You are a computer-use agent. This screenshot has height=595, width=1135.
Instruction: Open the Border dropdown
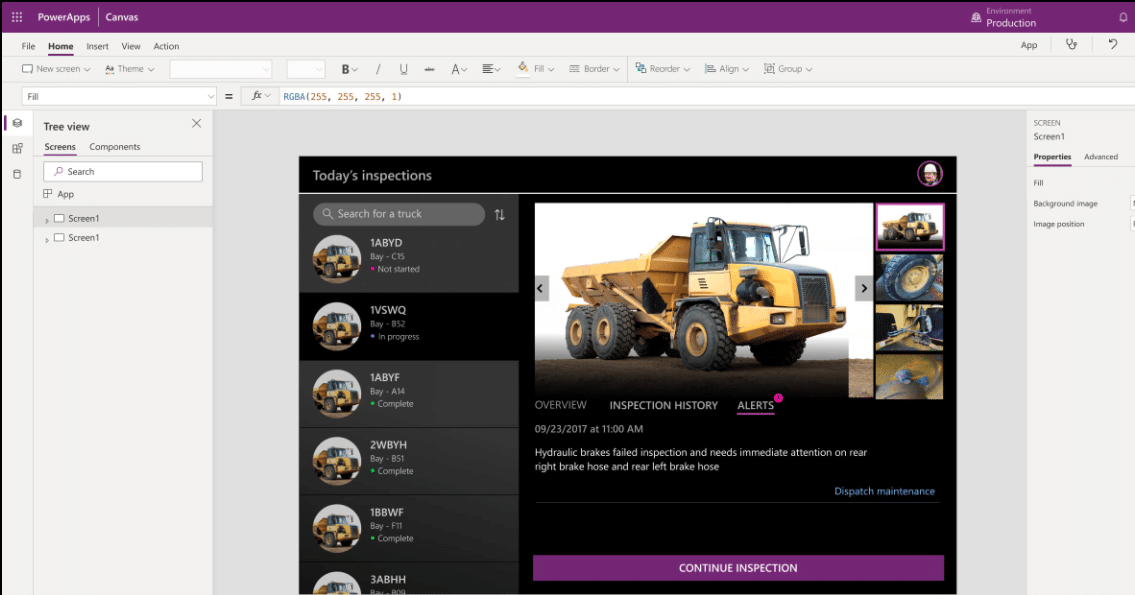(x=594, y=69)
